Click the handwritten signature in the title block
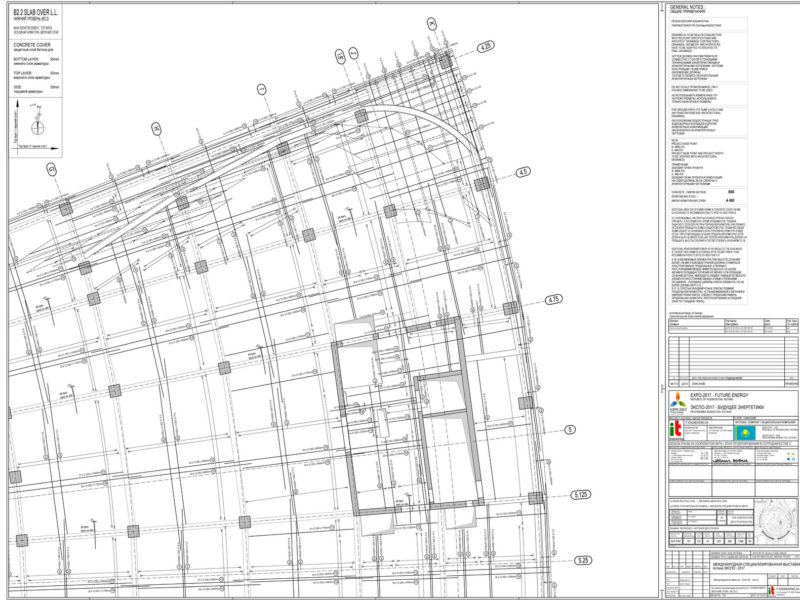The width and height of the screenshot is (800, 600). [733, 461]
